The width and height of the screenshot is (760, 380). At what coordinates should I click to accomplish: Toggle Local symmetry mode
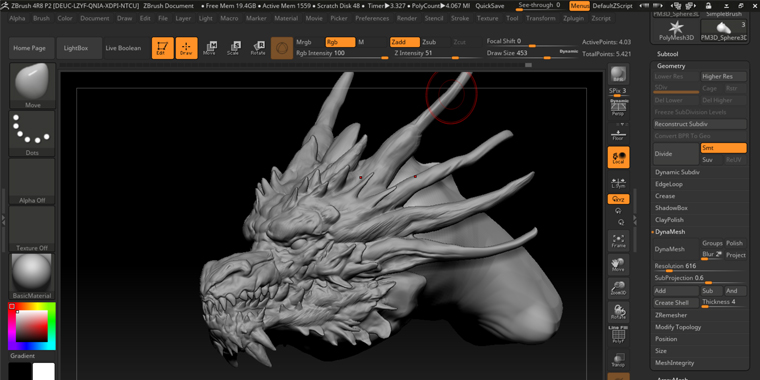pos(618,158)
